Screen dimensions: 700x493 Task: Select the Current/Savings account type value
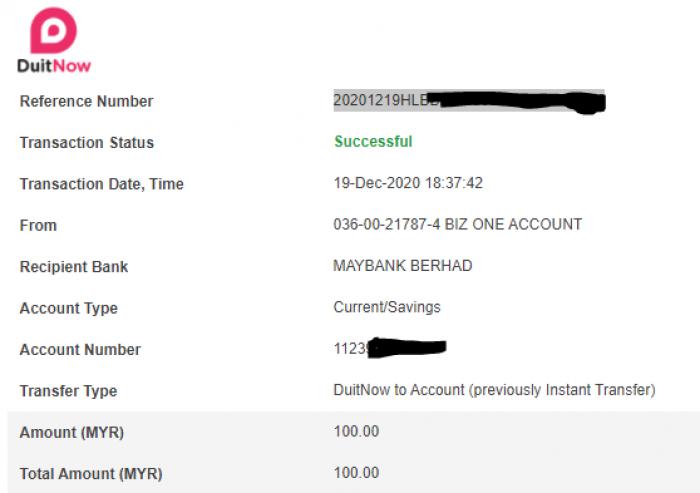point(387,307)
